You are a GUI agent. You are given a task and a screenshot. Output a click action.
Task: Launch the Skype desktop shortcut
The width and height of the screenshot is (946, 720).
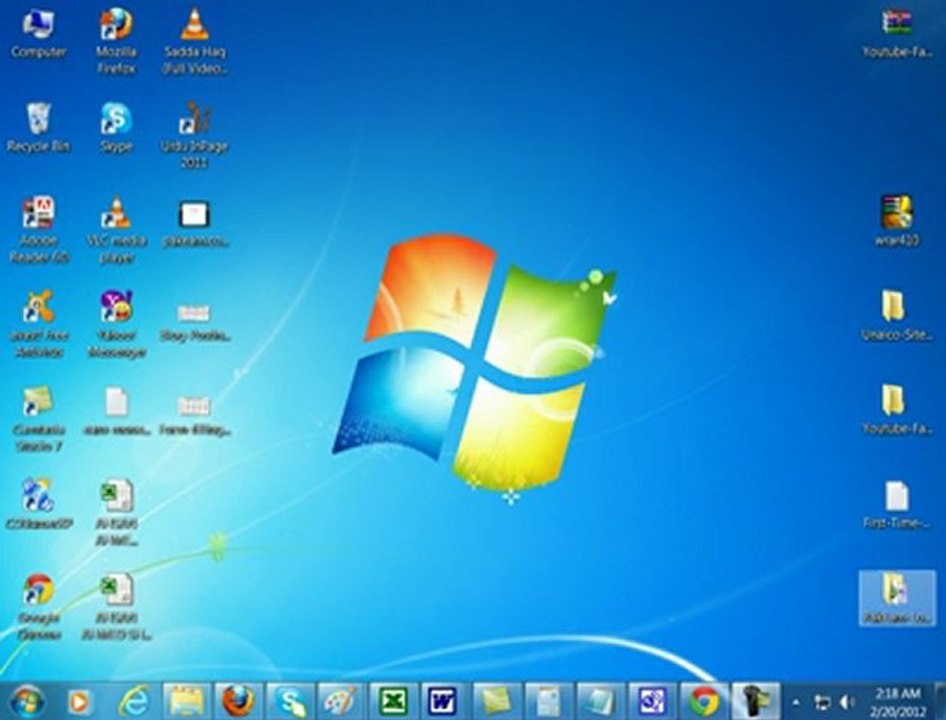tap(116, 127)
